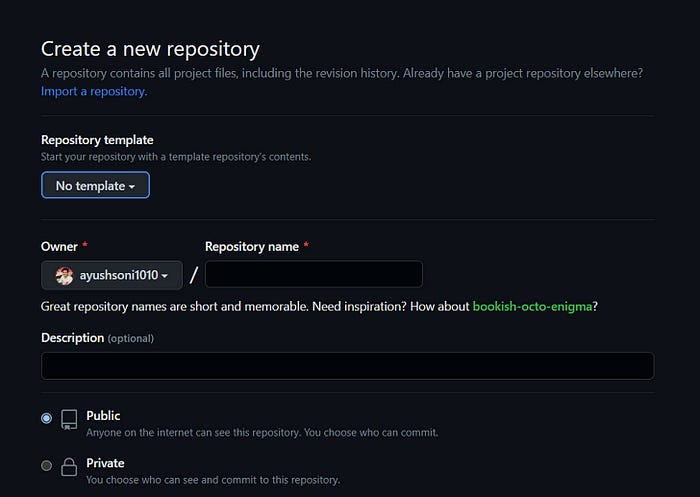The height and width of the screenshot is (497, 700).
Task: Open the No template dropdown
Action: [95, 185]
